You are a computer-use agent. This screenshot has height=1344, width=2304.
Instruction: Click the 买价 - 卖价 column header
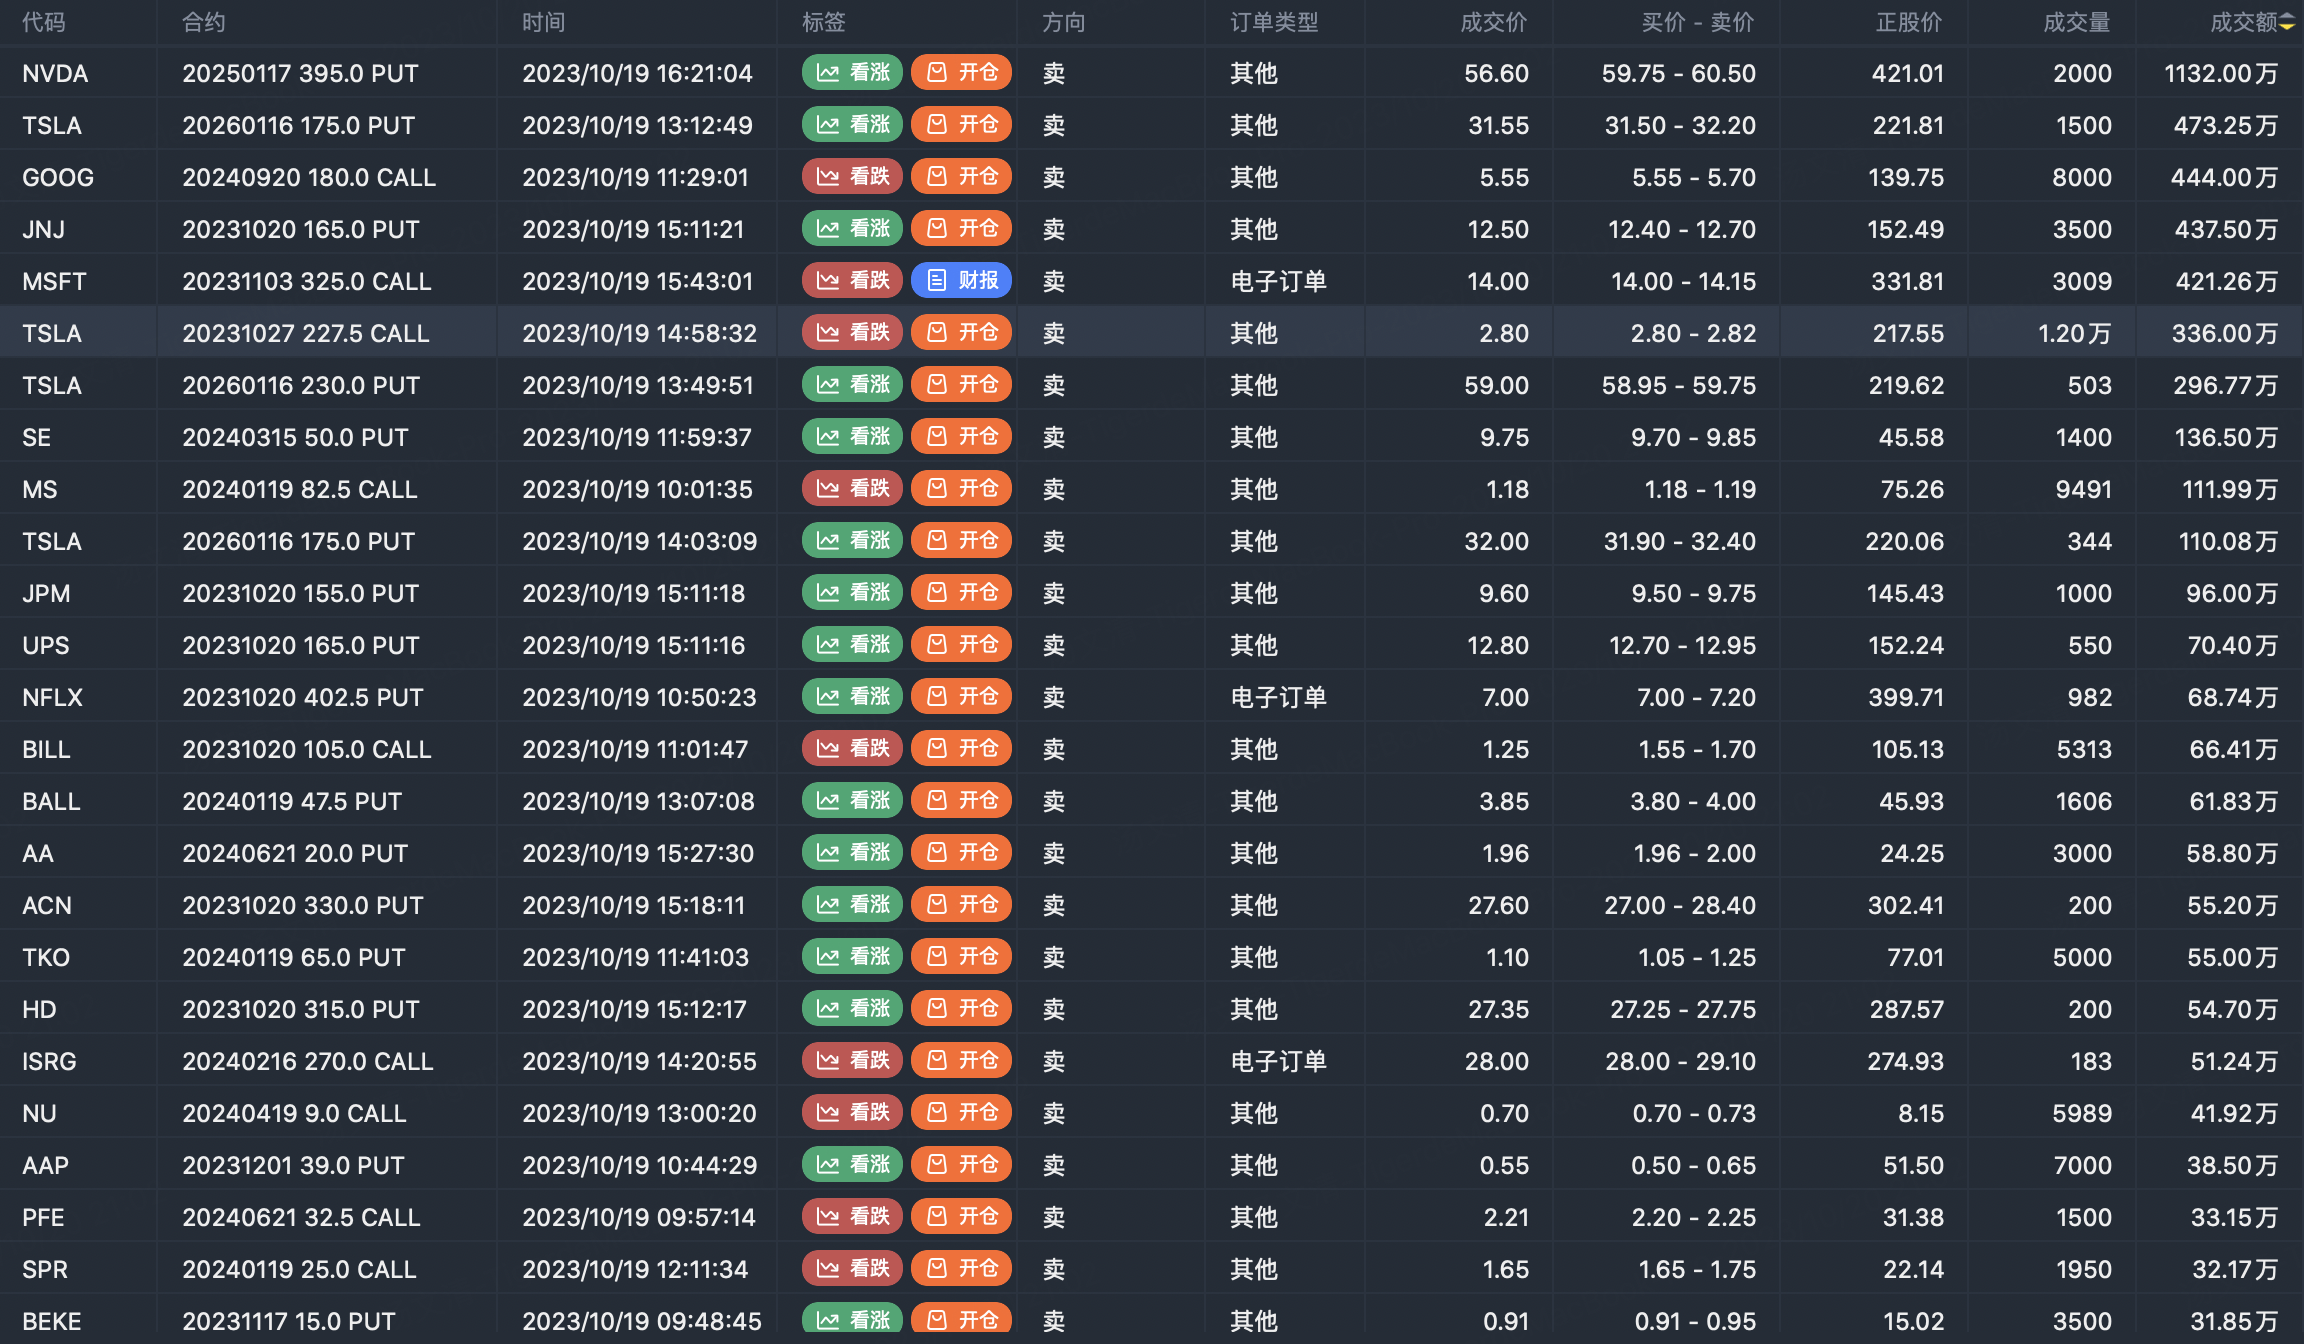[1698, 22]
